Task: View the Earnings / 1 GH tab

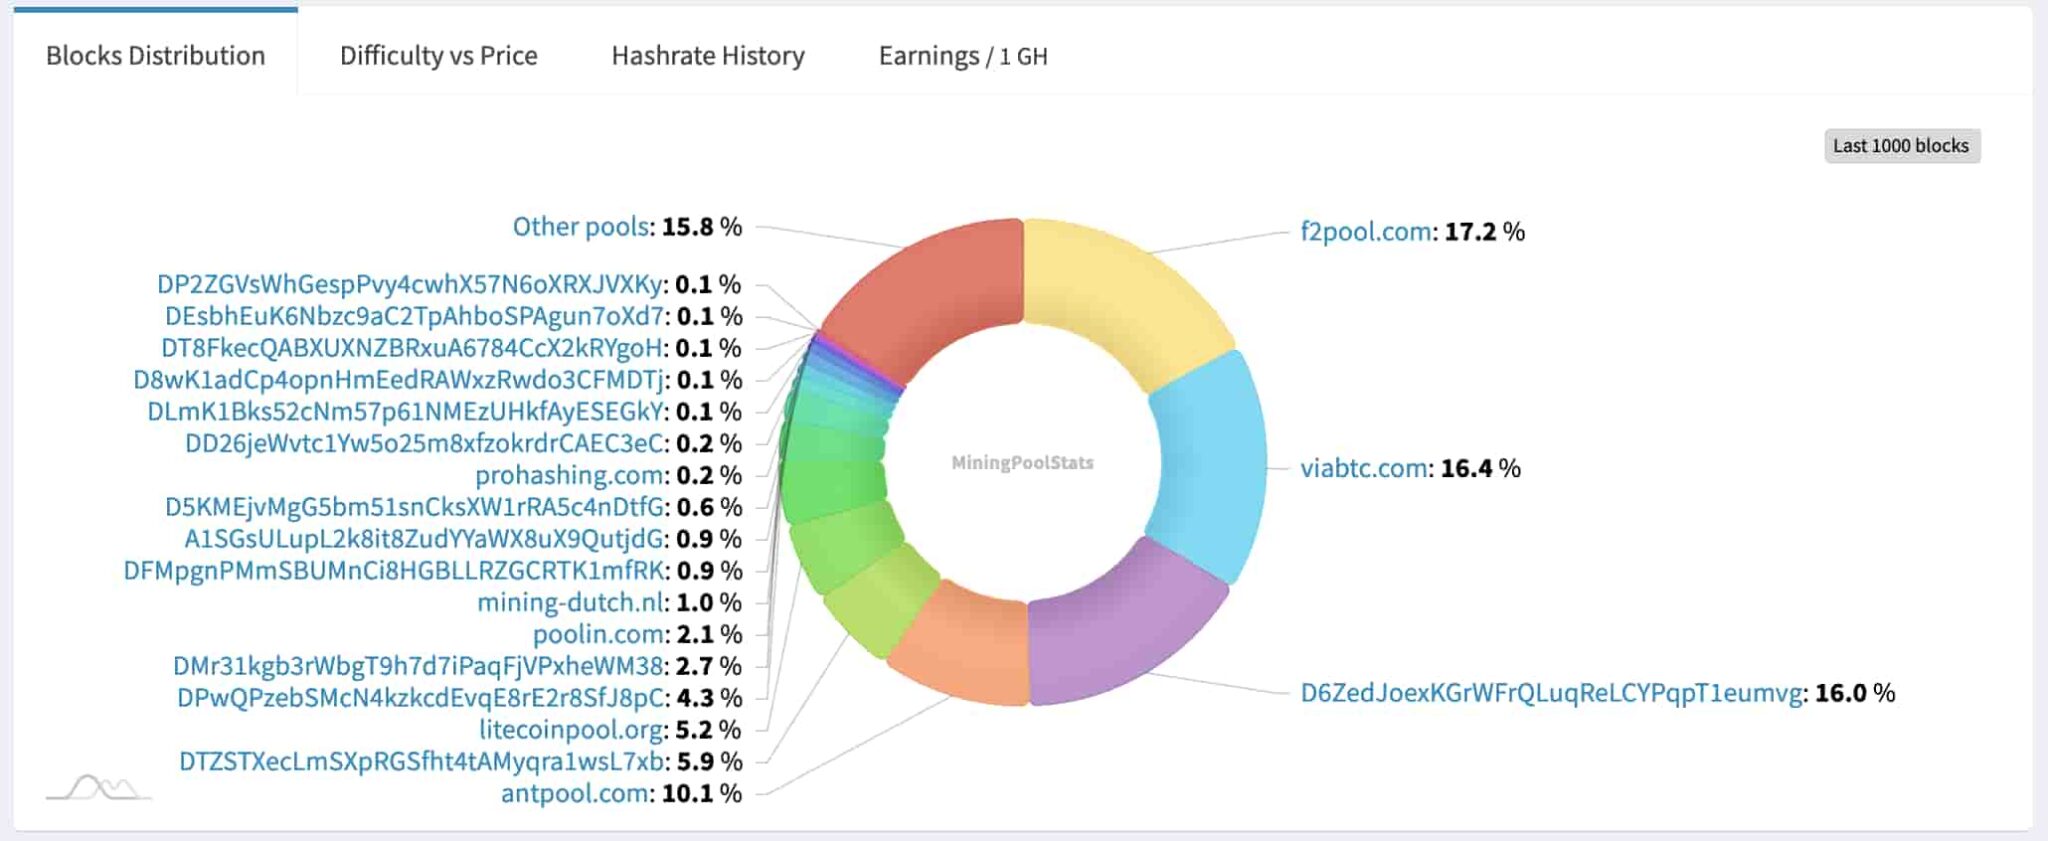Action: (x=962, y=56)
